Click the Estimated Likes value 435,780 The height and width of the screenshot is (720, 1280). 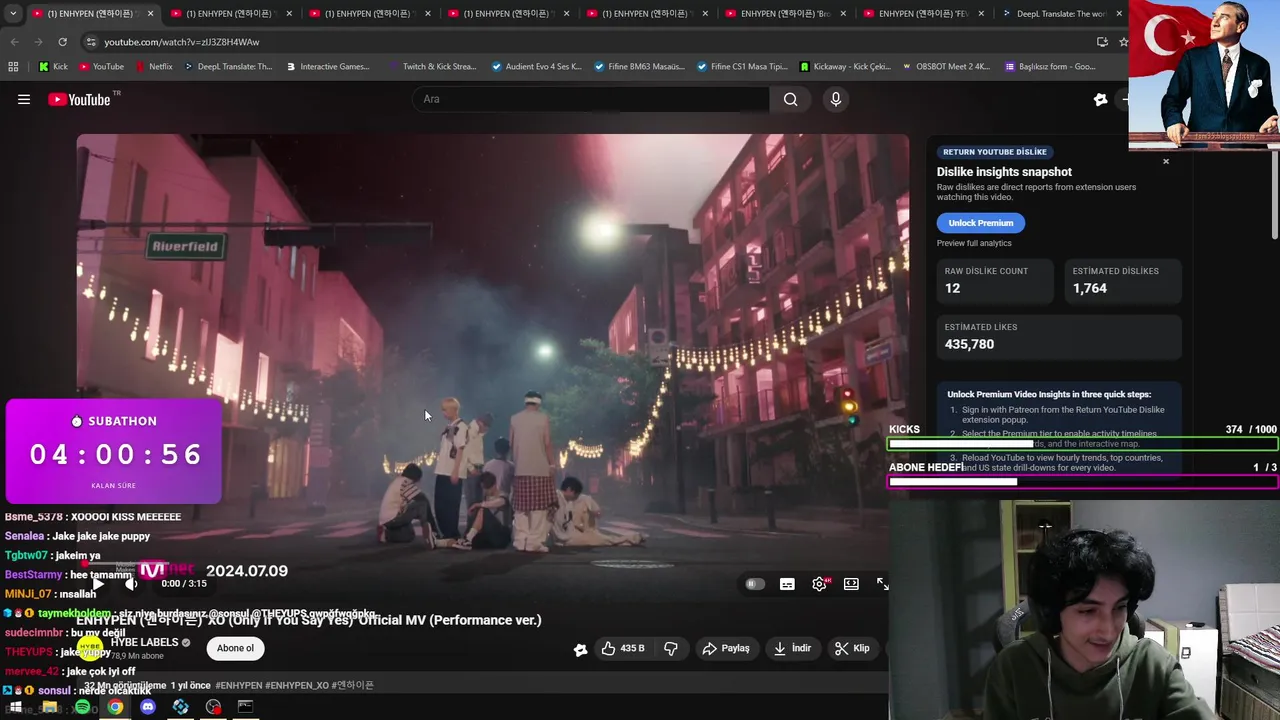[x=969, y=344]
